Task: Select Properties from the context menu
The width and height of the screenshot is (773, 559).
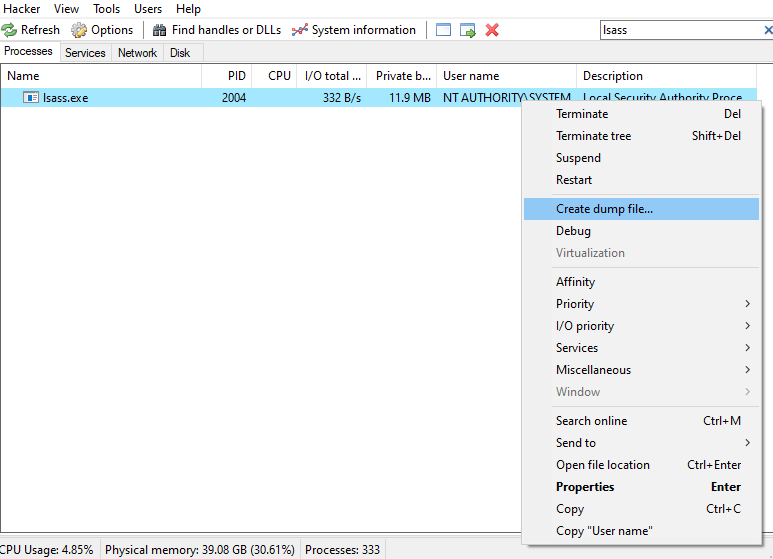Action: pyautogui.click(x=585, y=487)
